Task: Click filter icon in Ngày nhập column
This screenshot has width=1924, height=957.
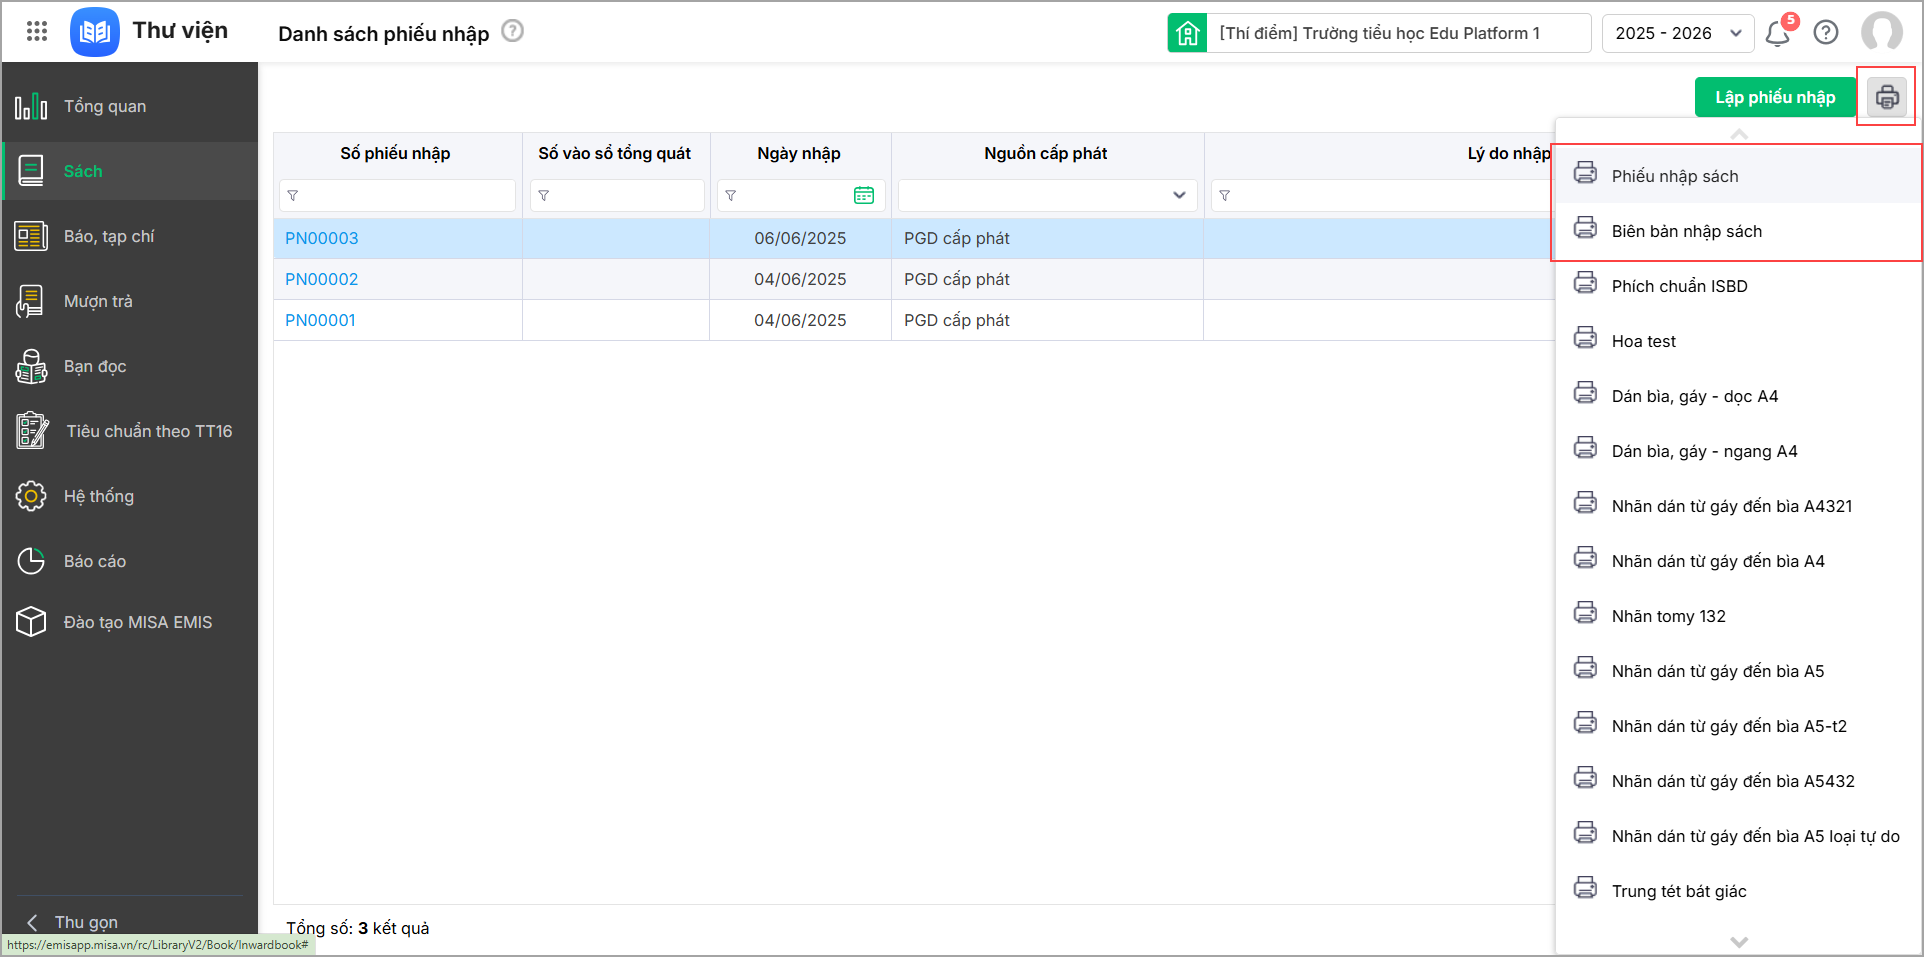Action: pos(731,196)
